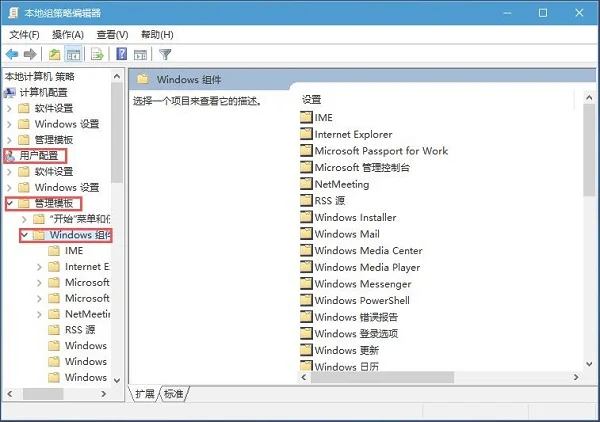Open the Help question mark icon
Screen dimensions: 600x422
tap(122, 54)
